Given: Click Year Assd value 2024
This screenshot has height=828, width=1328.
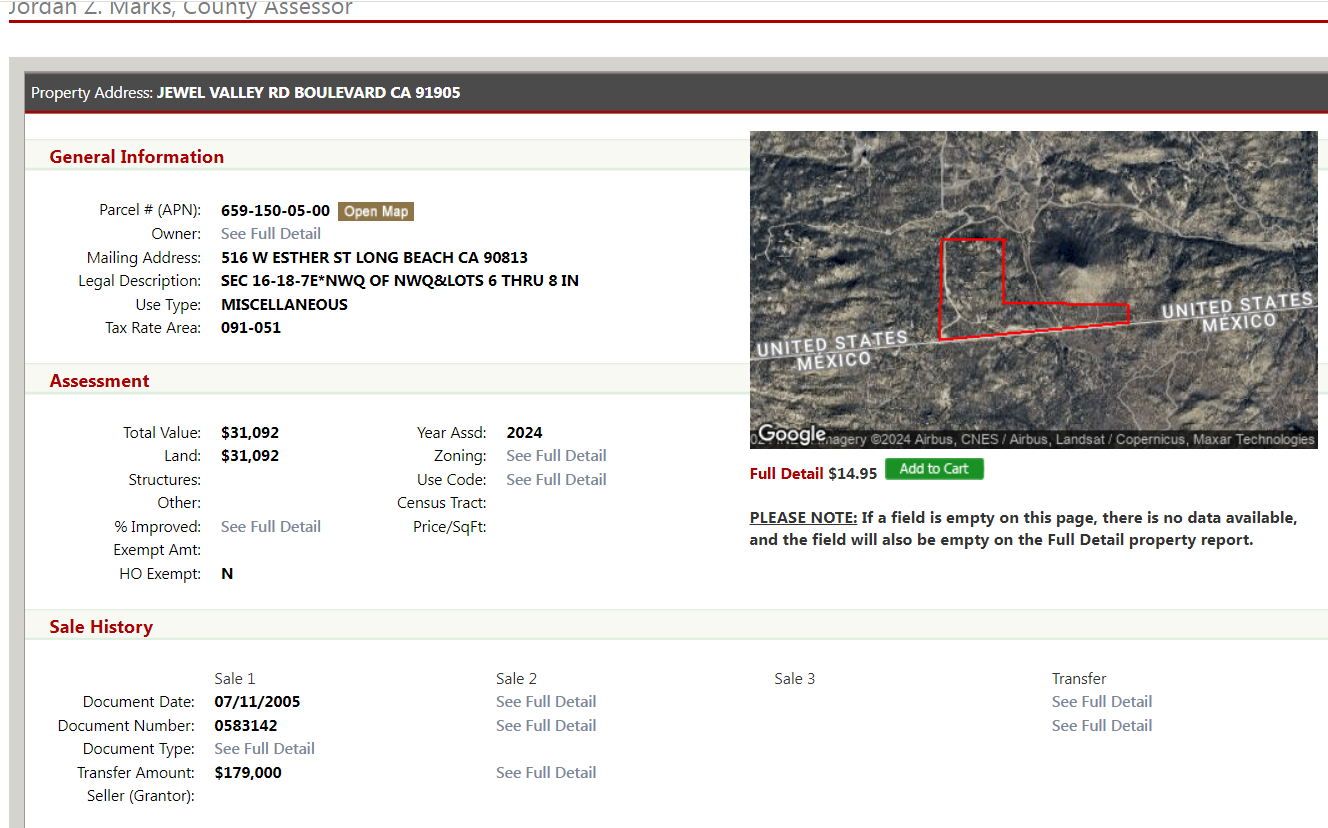Looking at the screenshot, I should pos(525,433).
